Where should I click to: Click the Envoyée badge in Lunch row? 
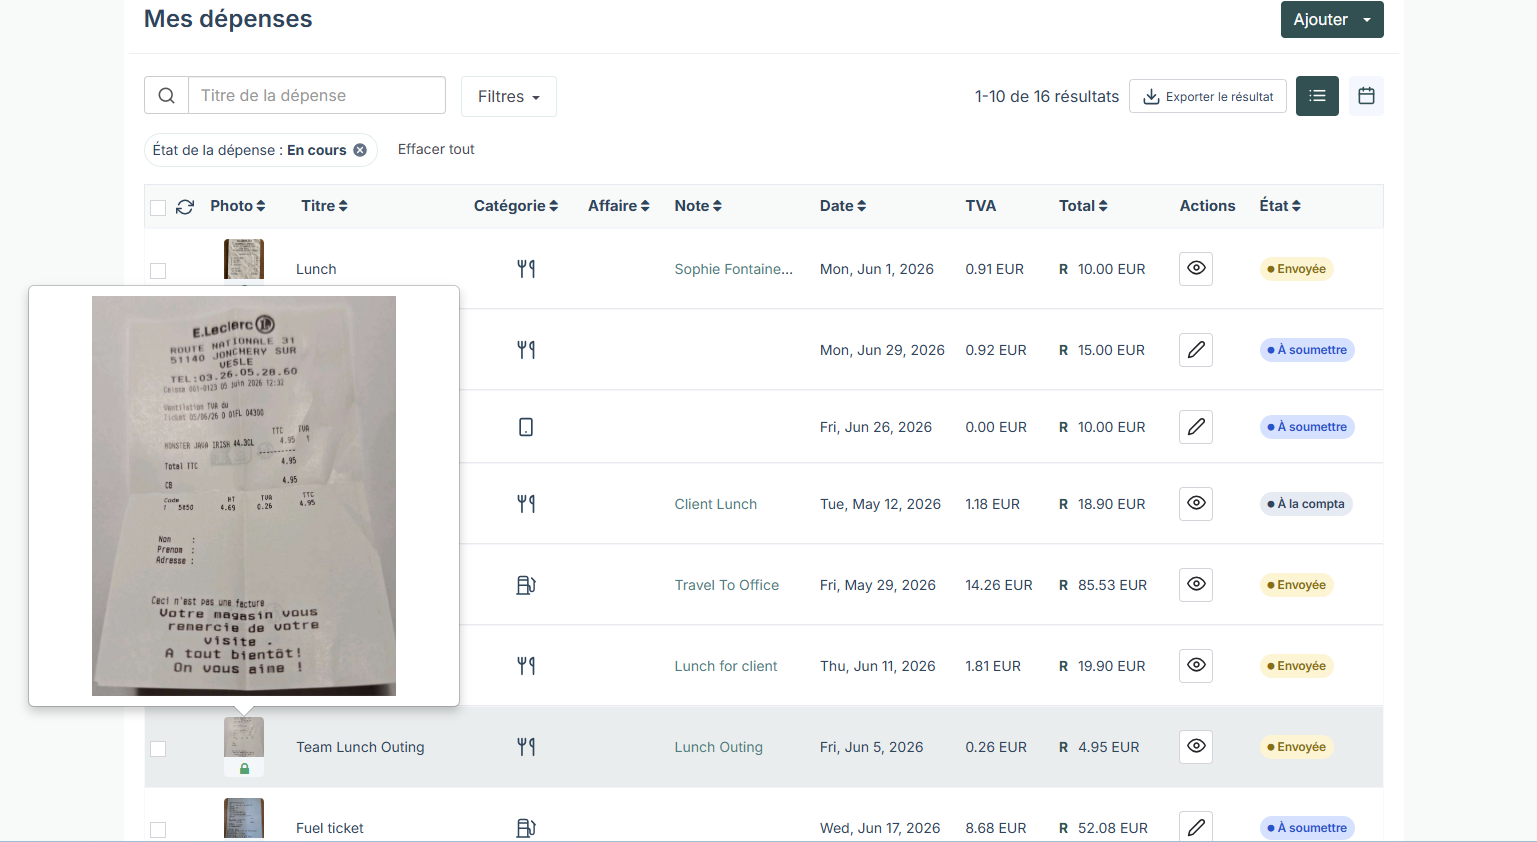[1297, 269]
